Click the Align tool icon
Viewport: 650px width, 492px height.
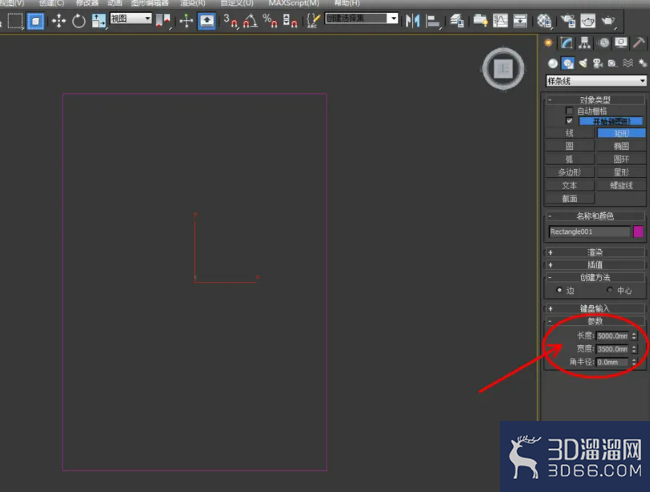click(433, 21)
